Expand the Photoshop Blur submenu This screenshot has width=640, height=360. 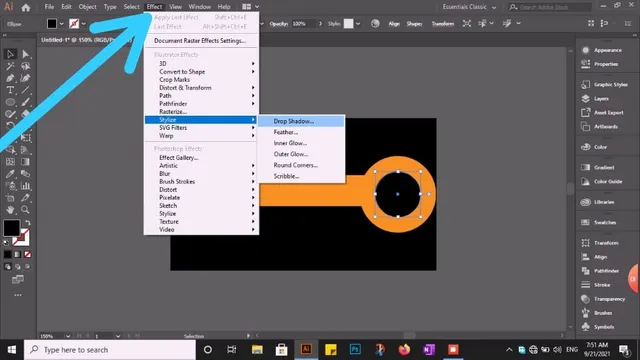[202, 173]
